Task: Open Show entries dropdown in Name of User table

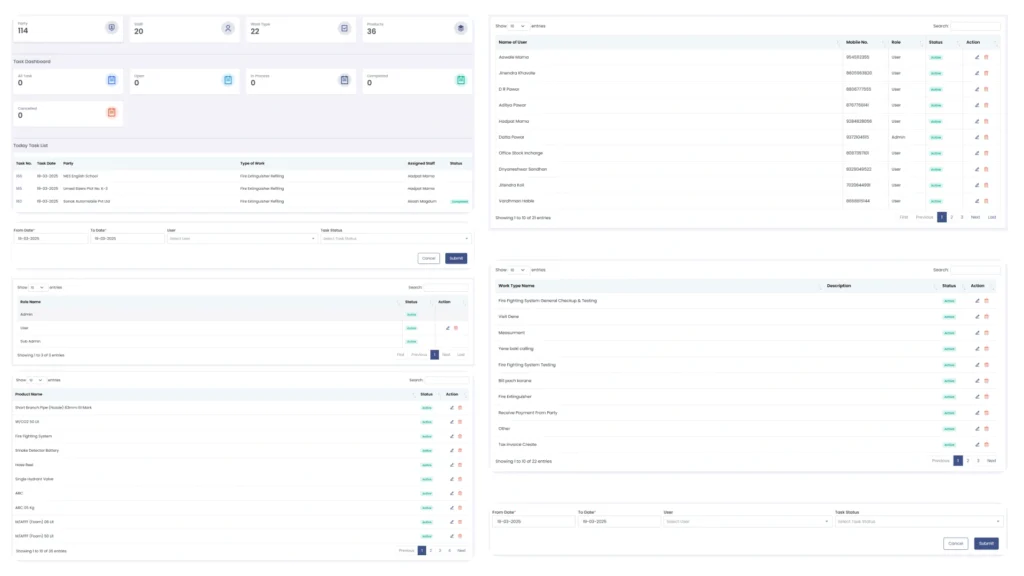Action: tap(518, 26)
